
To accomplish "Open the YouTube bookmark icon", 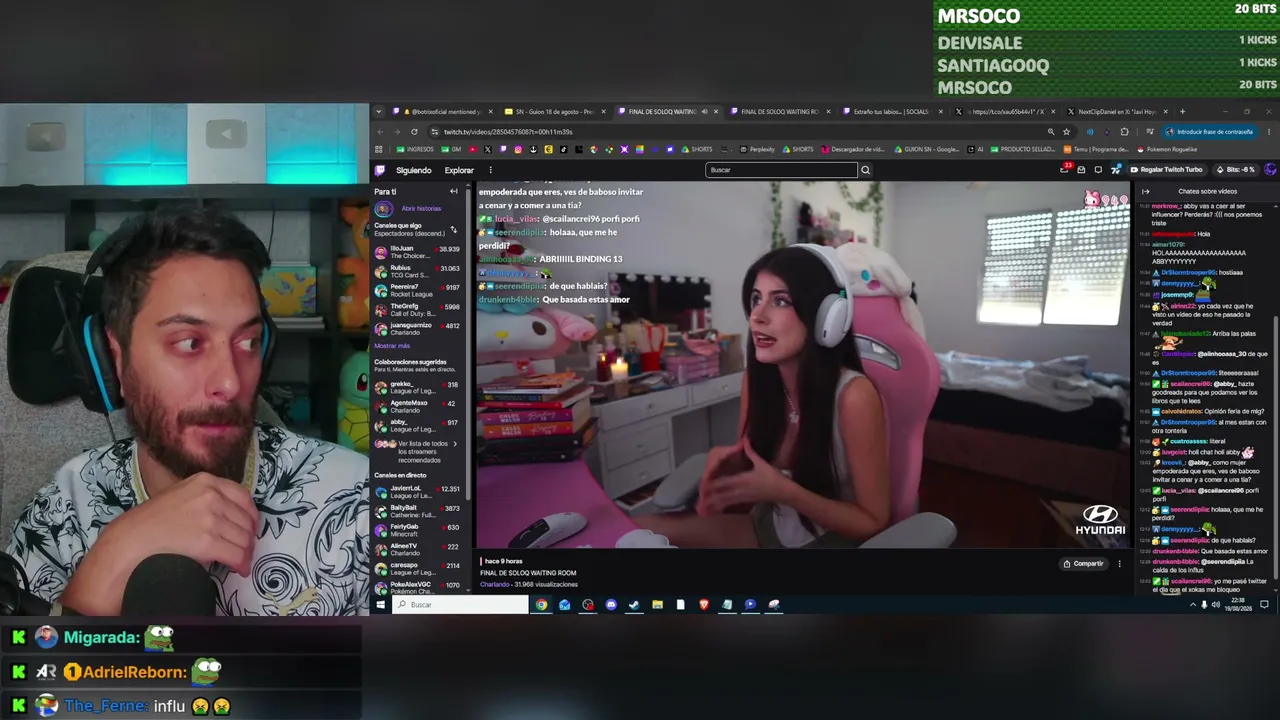I will (x=473, y=149).
